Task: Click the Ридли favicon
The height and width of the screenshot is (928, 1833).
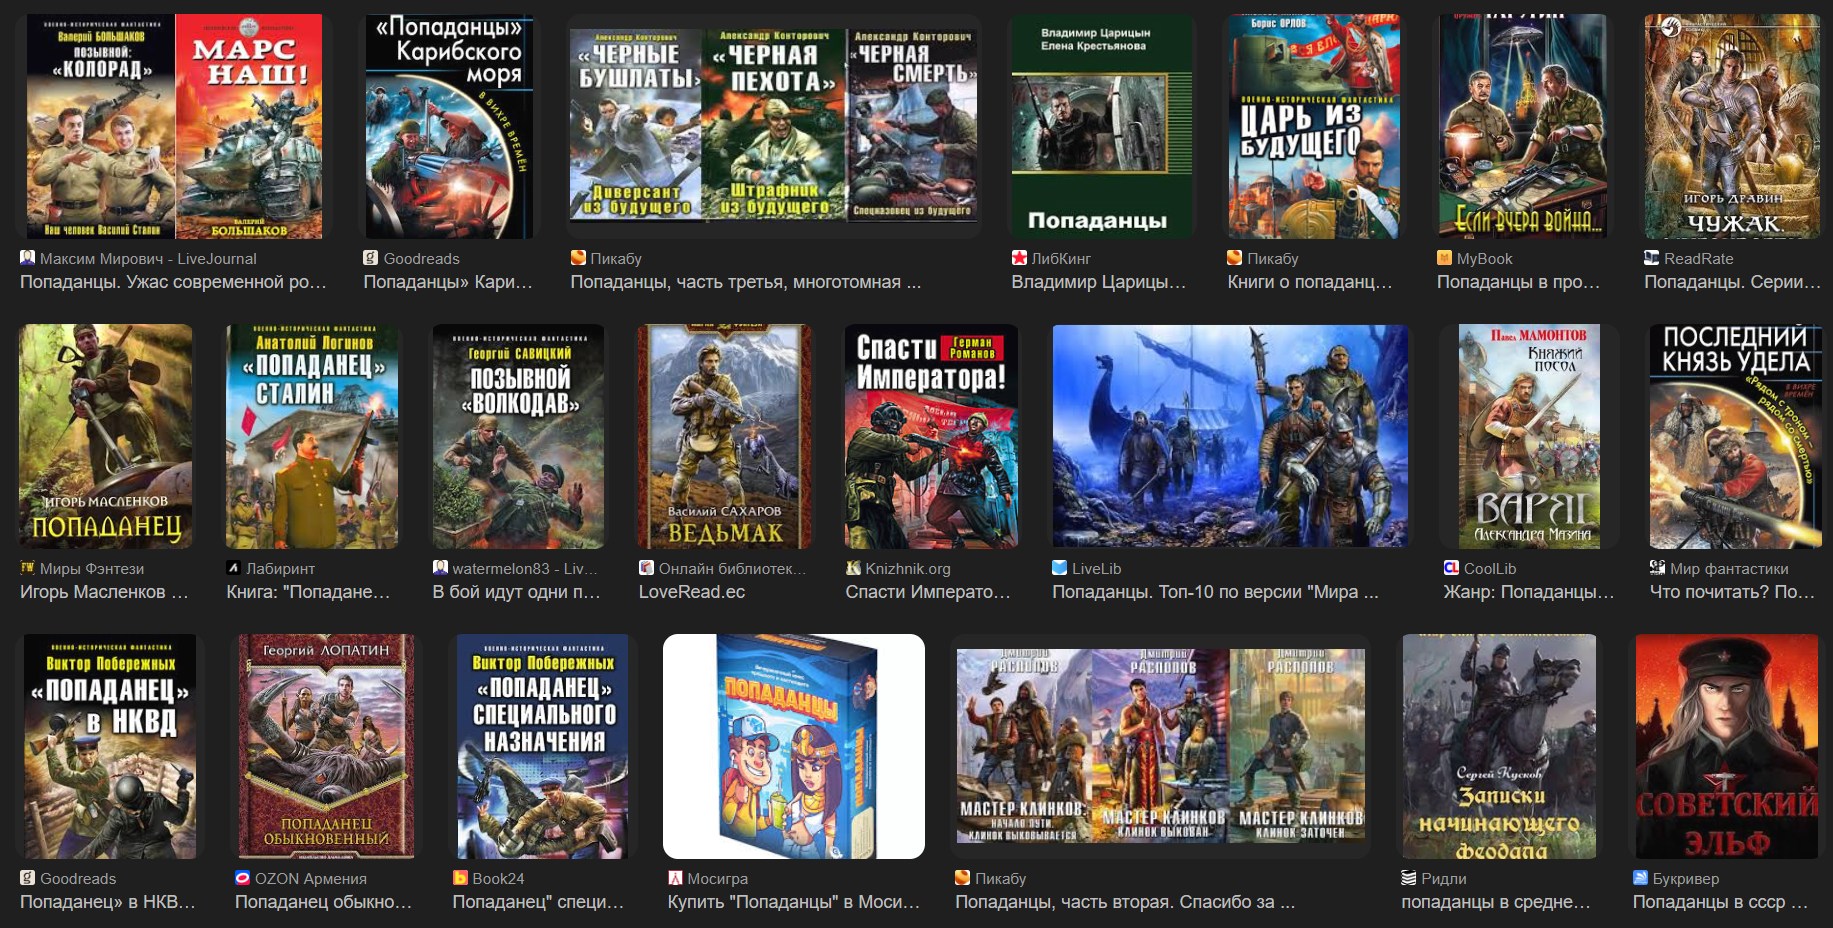Action: (x=1409, y=878)
